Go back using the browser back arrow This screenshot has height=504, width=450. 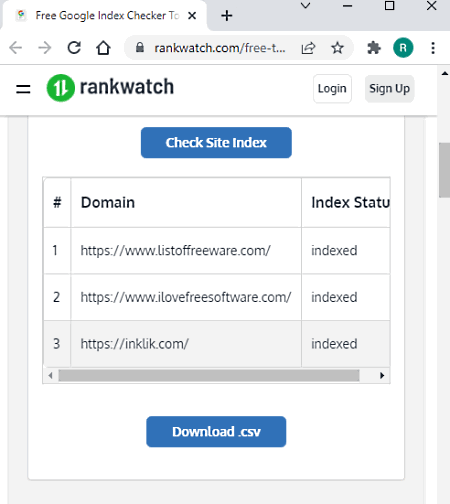point(15,48)
